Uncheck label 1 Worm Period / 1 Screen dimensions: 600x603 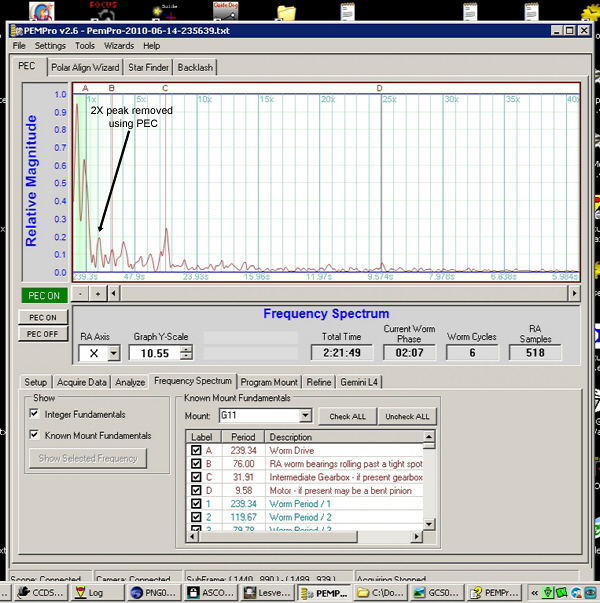tap(196, 503)
